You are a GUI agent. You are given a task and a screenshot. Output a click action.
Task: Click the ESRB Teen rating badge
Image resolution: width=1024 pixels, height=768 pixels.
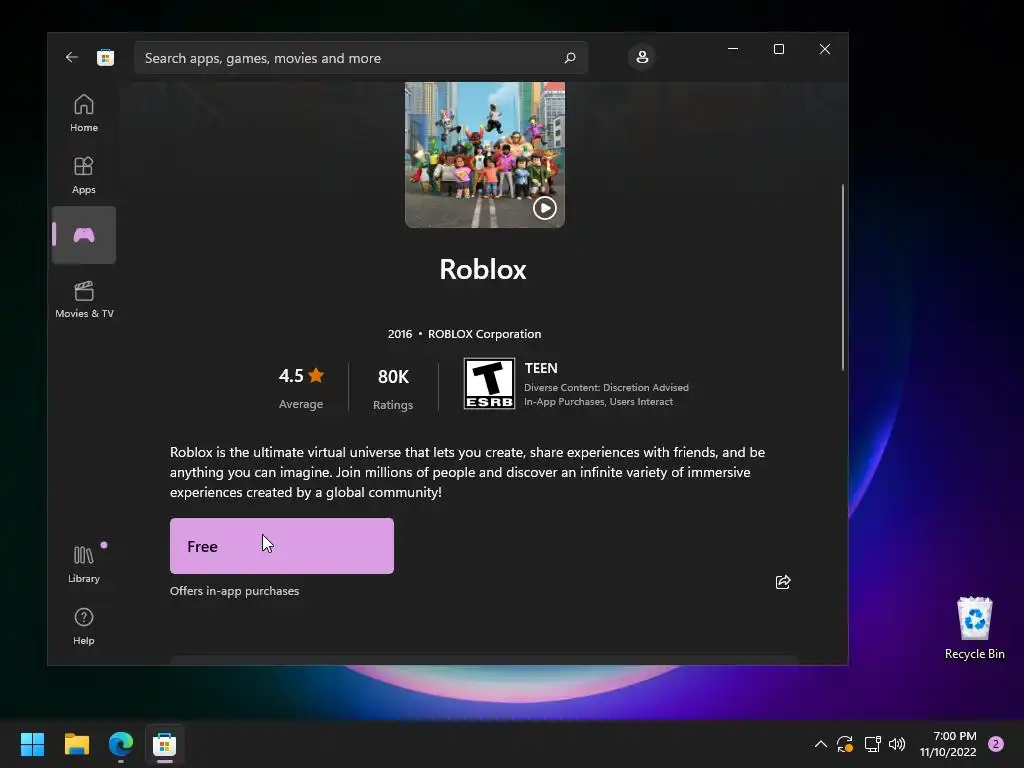pos(489,383)
